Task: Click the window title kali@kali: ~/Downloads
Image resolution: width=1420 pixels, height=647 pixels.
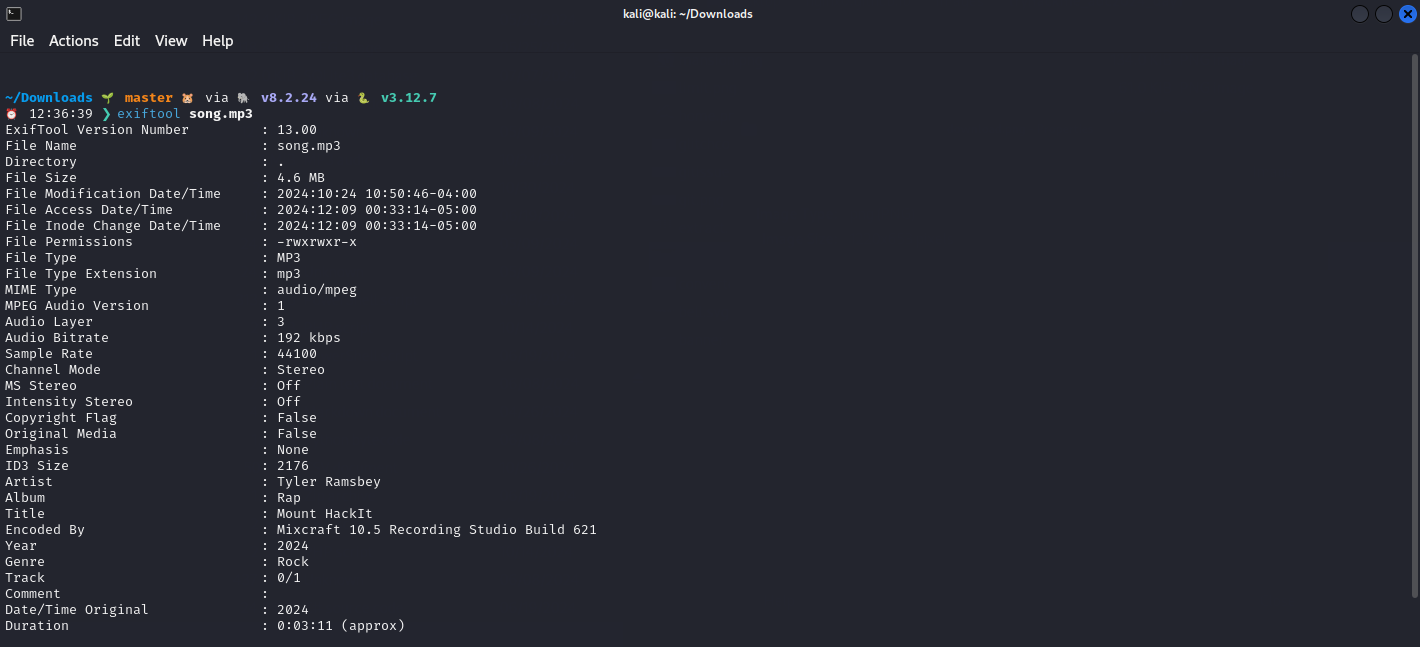Action: point(686,14)
